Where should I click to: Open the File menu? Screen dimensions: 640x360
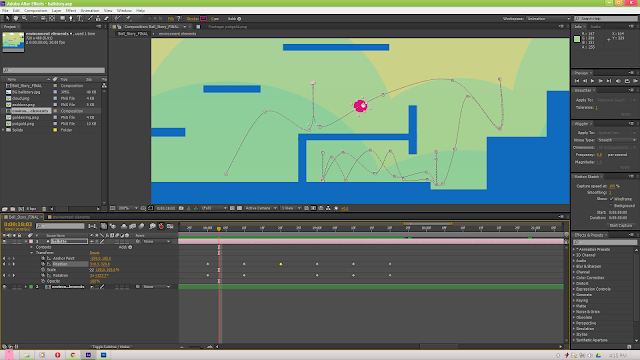point(5,11)
